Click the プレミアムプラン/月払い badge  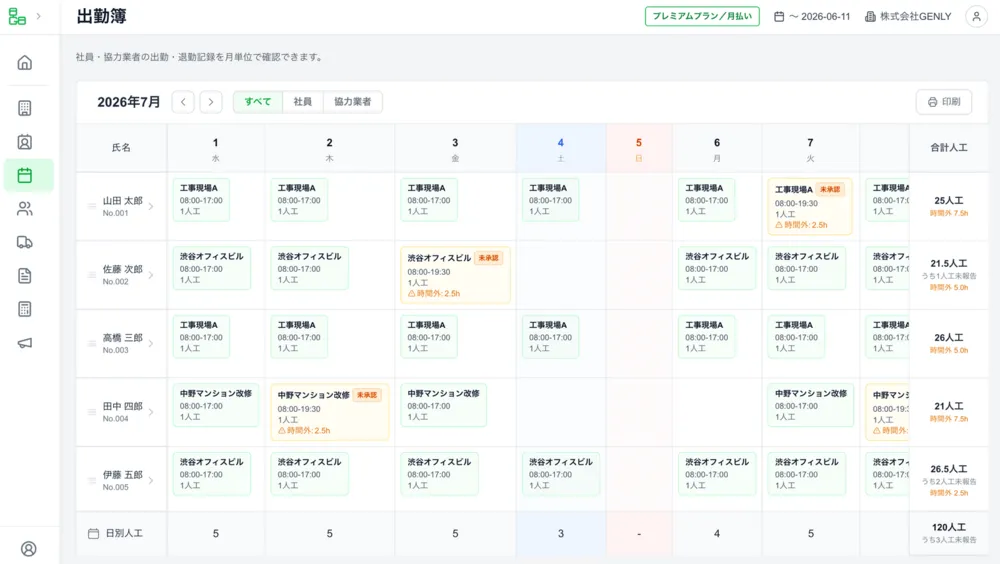702,17
